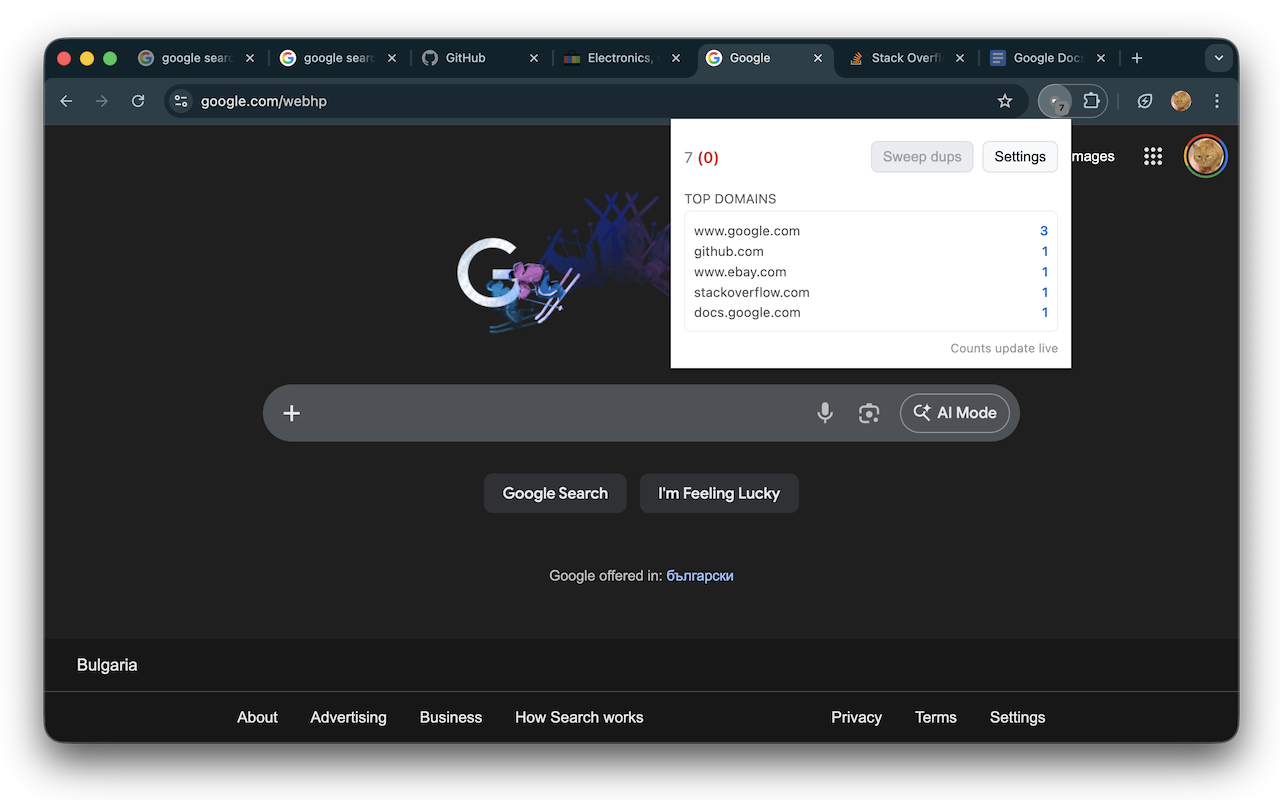Click the count 1 next to www.ebay.com
The image size is (1280, 800).
click(x=1045, y=272)
